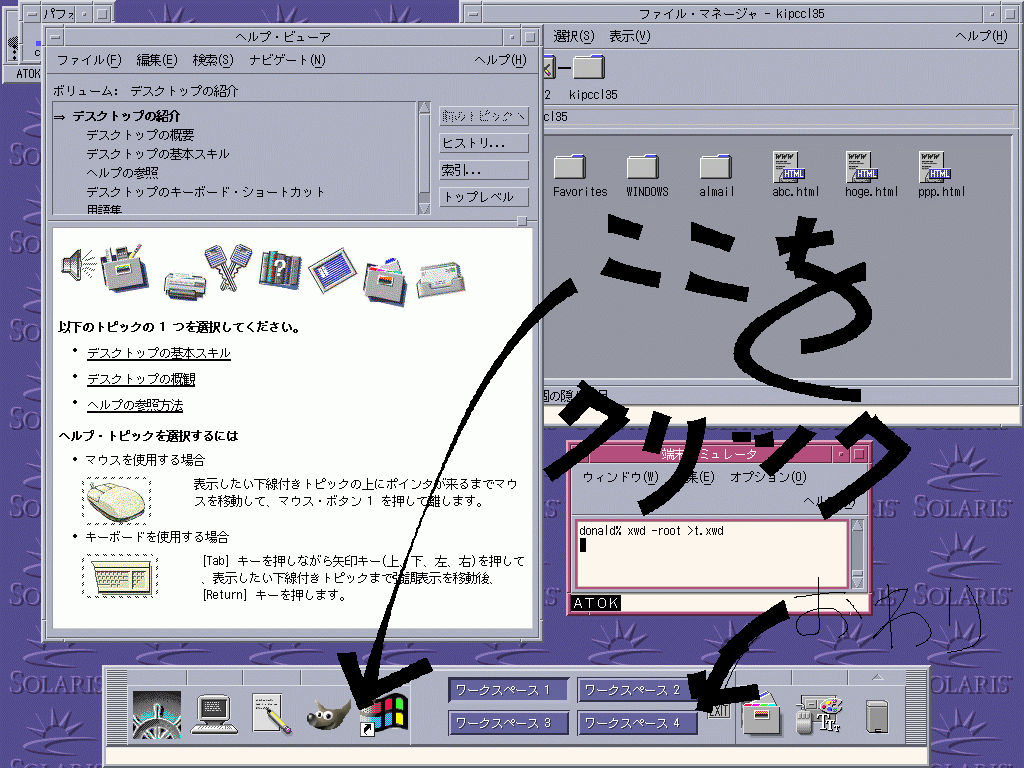Switch to ワークスペース 1

507,690
